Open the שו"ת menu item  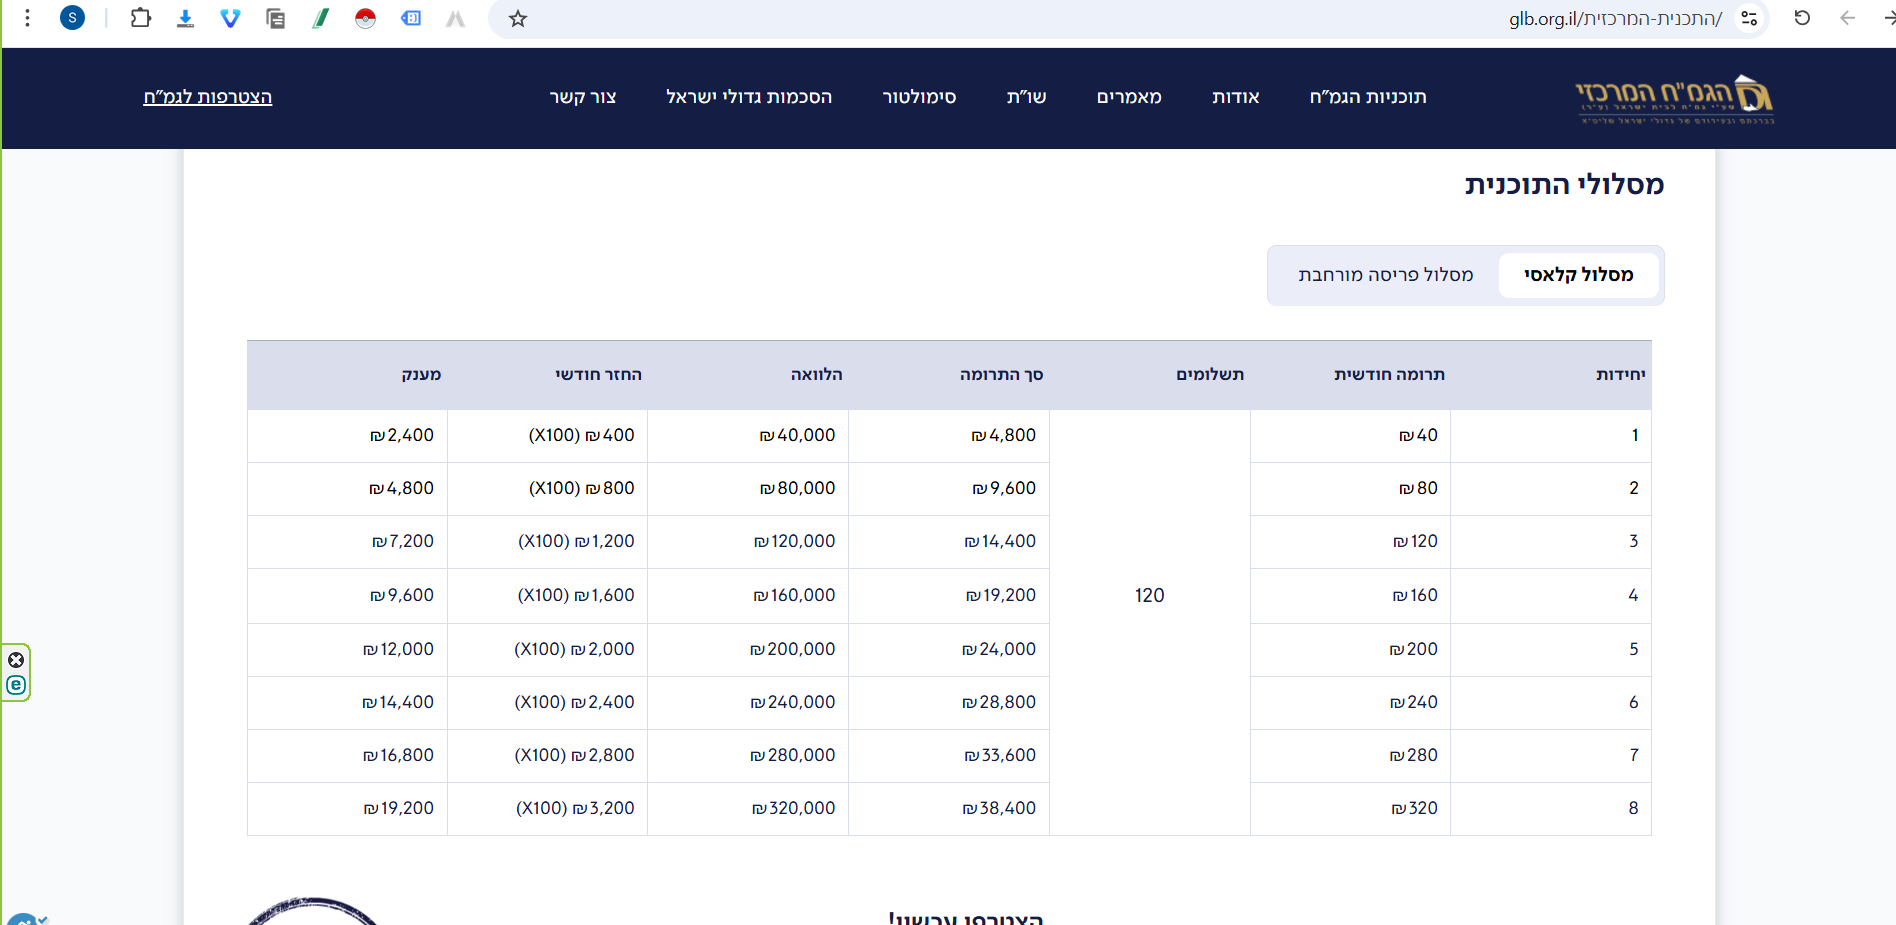click(x=1026, y=97)
